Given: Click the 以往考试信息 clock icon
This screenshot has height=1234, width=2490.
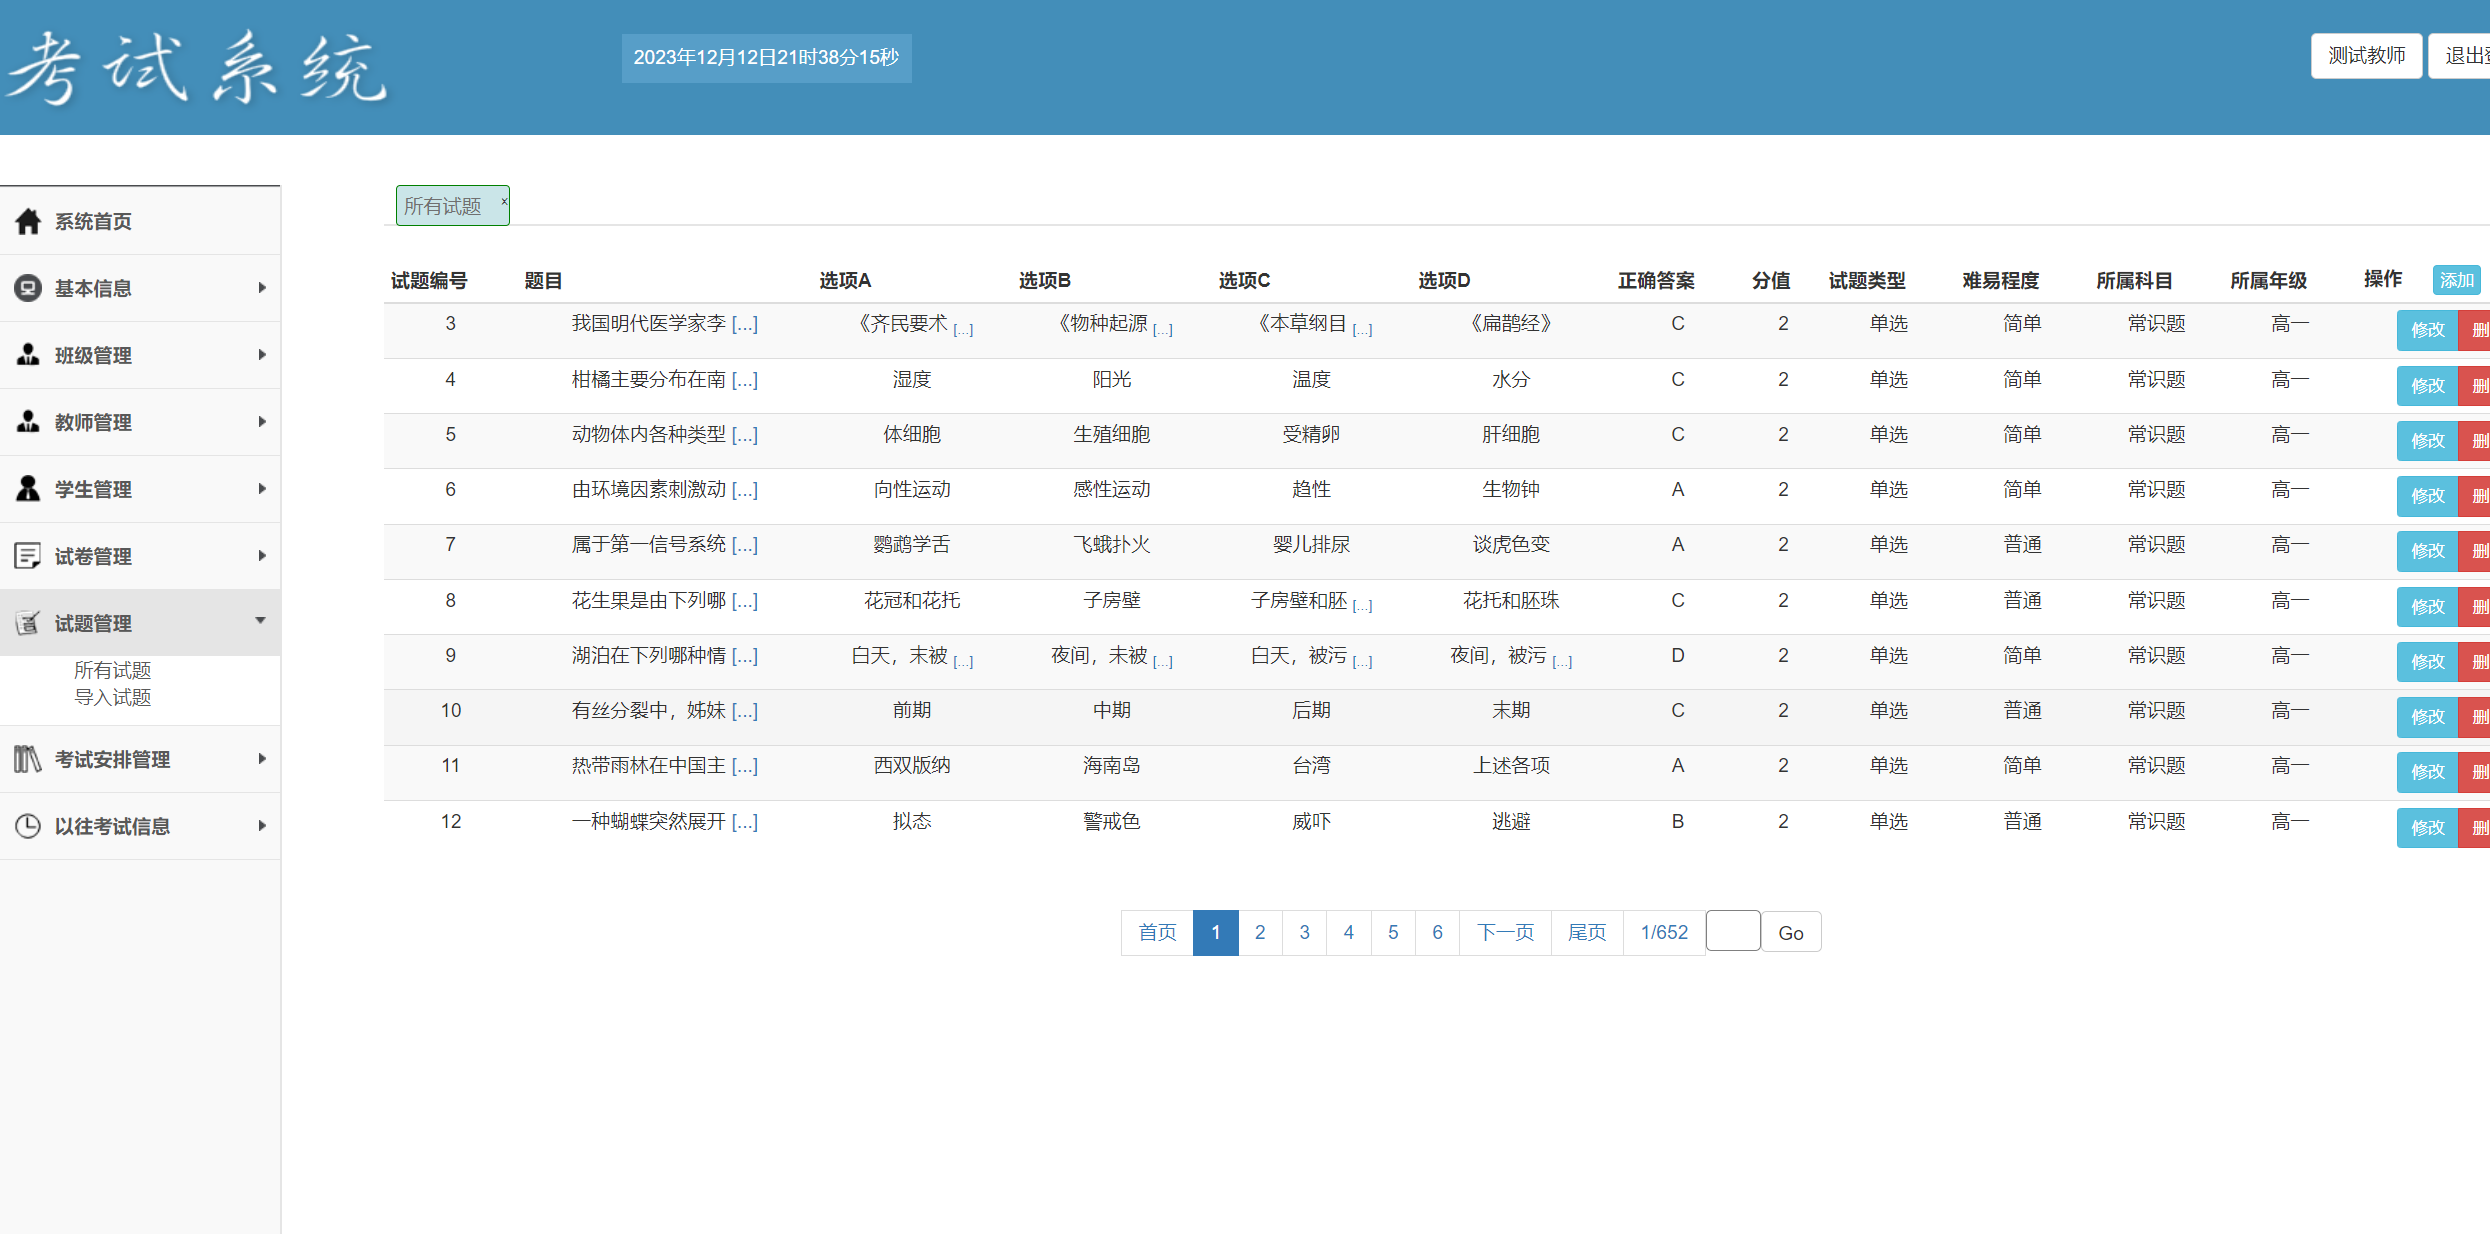Looking at the screenshot, I should (28, 826).
